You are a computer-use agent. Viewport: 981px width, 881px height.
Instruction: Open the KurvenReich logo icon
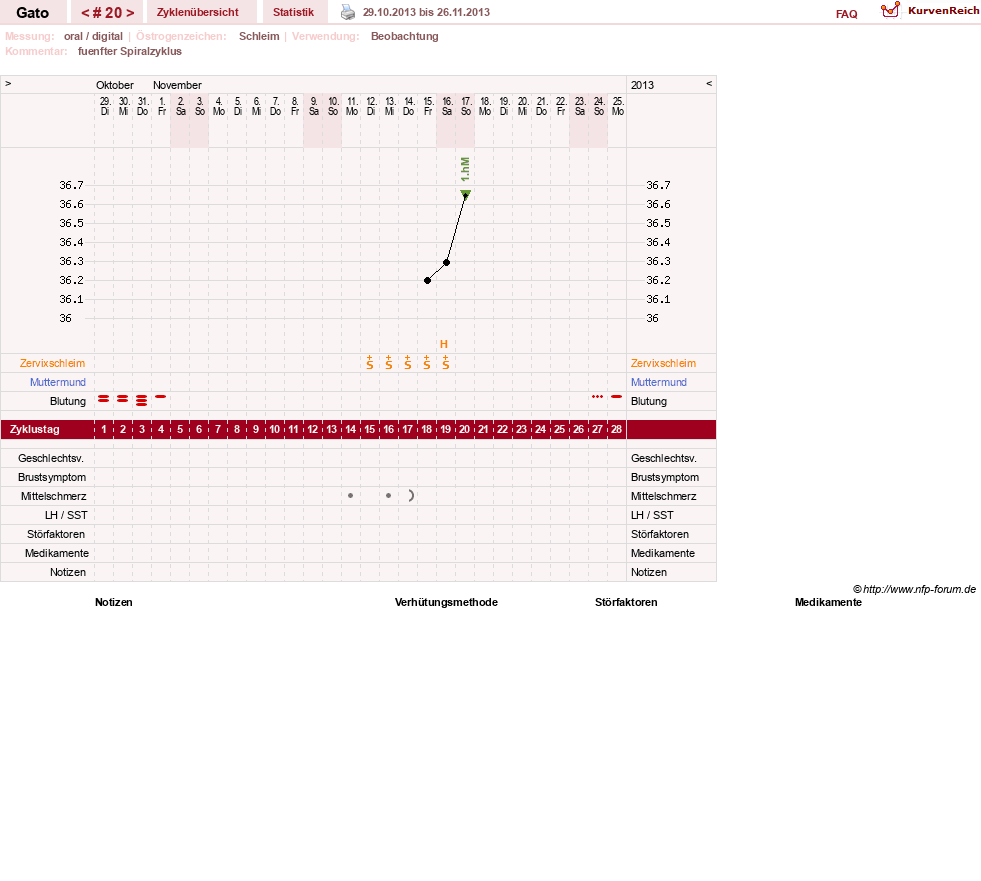pyautogui.click(x=890, y=10)
